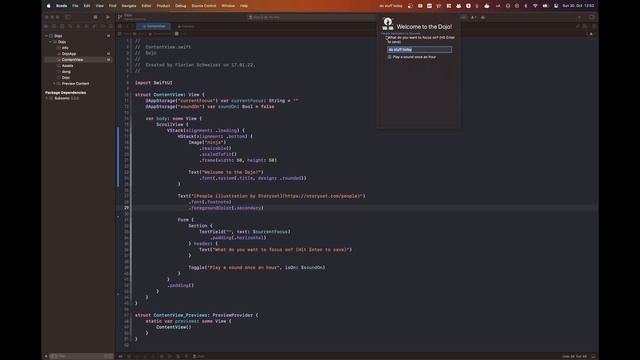Select Assets in the project navigator

coord(67,66)
